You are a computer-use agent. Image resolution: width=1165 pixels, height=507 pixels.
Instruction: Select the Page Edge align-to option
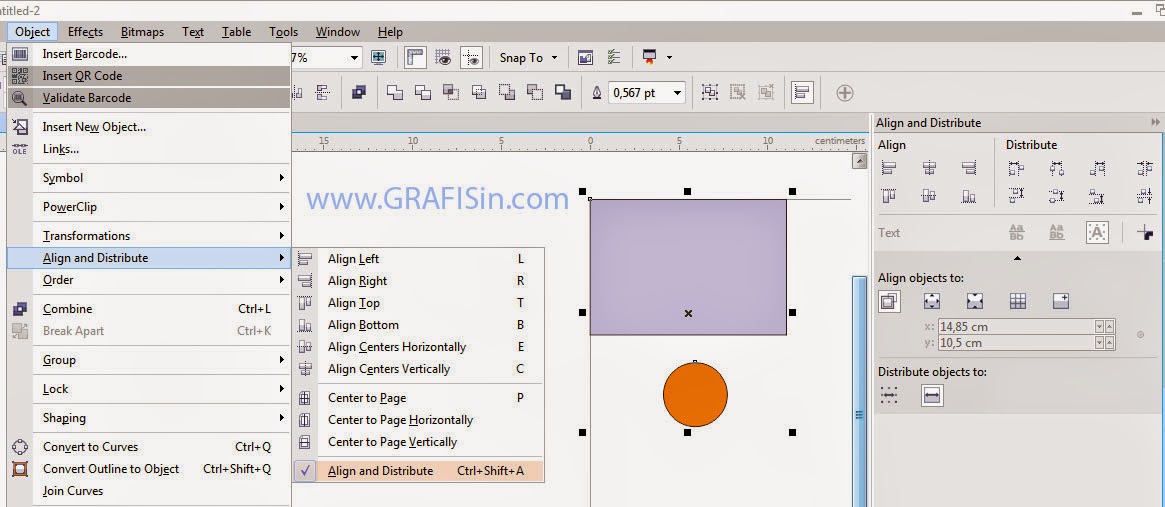[932, 301]
